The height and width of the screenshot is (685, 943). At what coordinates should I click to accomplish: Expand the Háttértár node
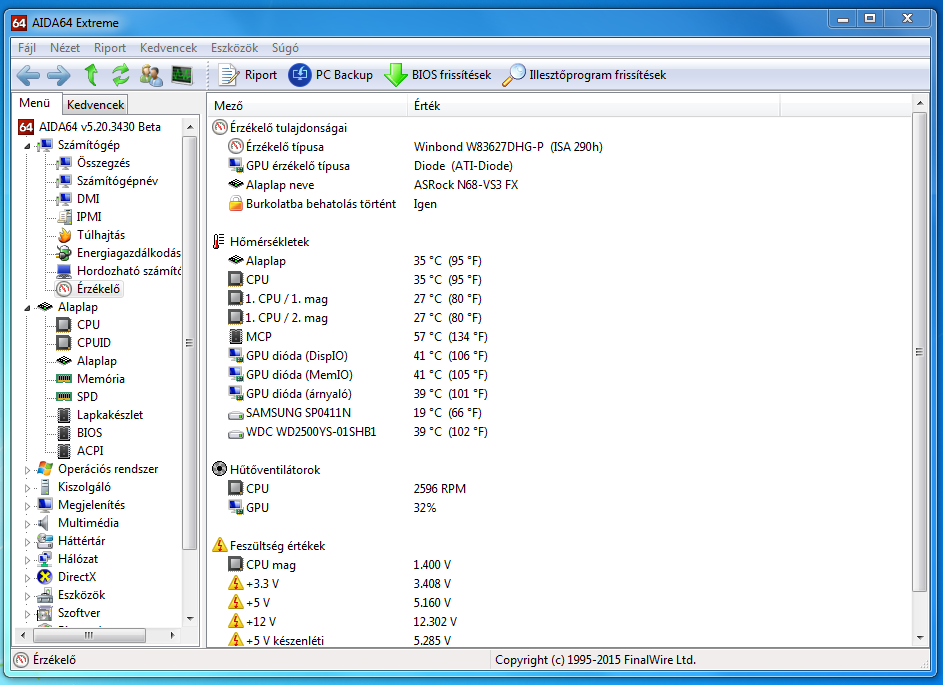27,542
